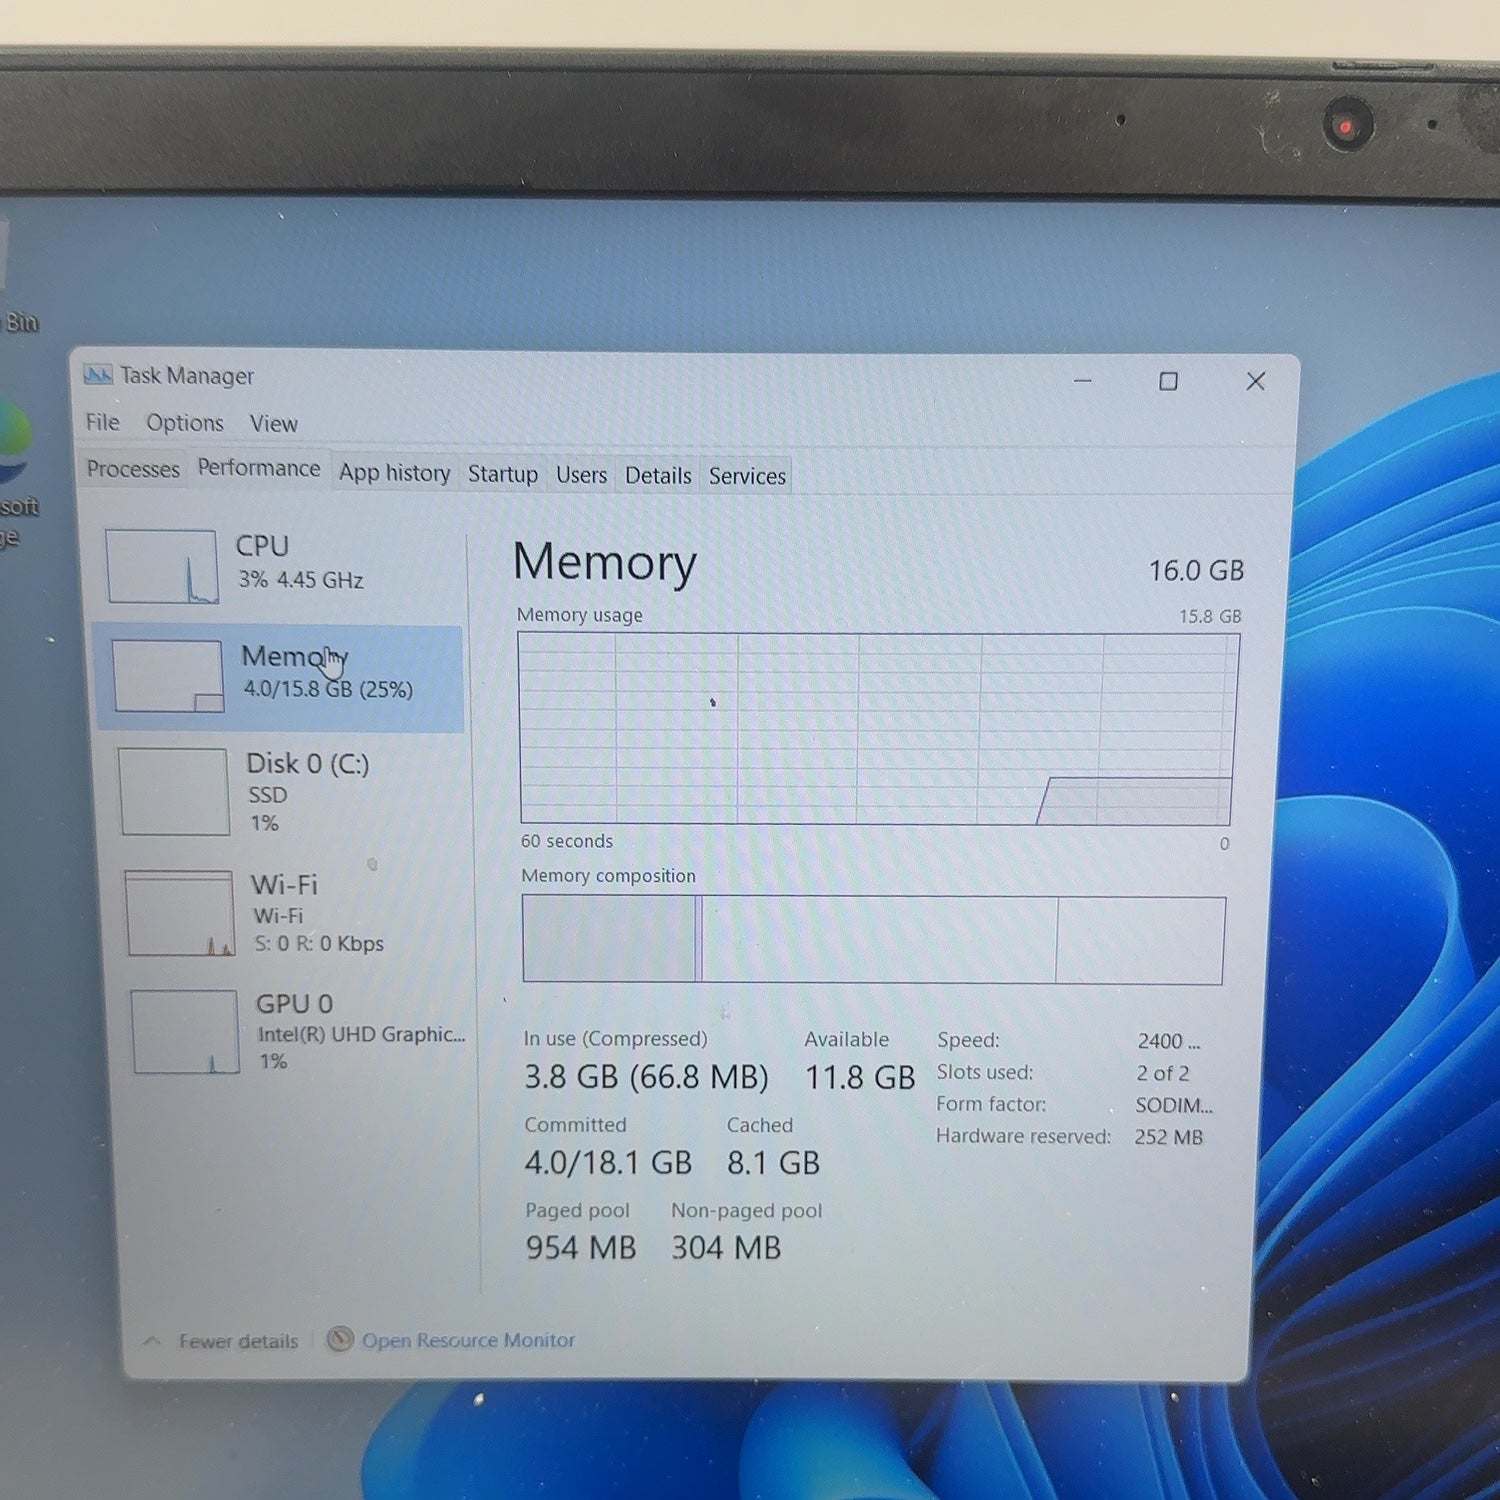Minimize the Task Manager window
The width and height of the screenshot is (1500, 1500).
click(x=1083, y=381)
